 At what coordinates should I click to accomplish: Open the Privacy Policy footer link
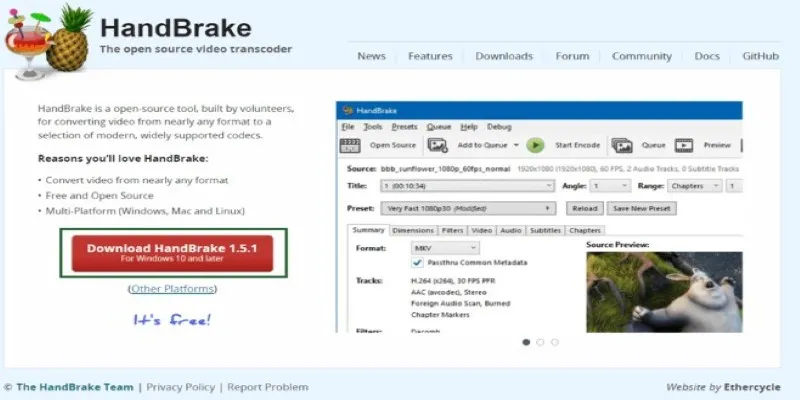coord(181,387)
